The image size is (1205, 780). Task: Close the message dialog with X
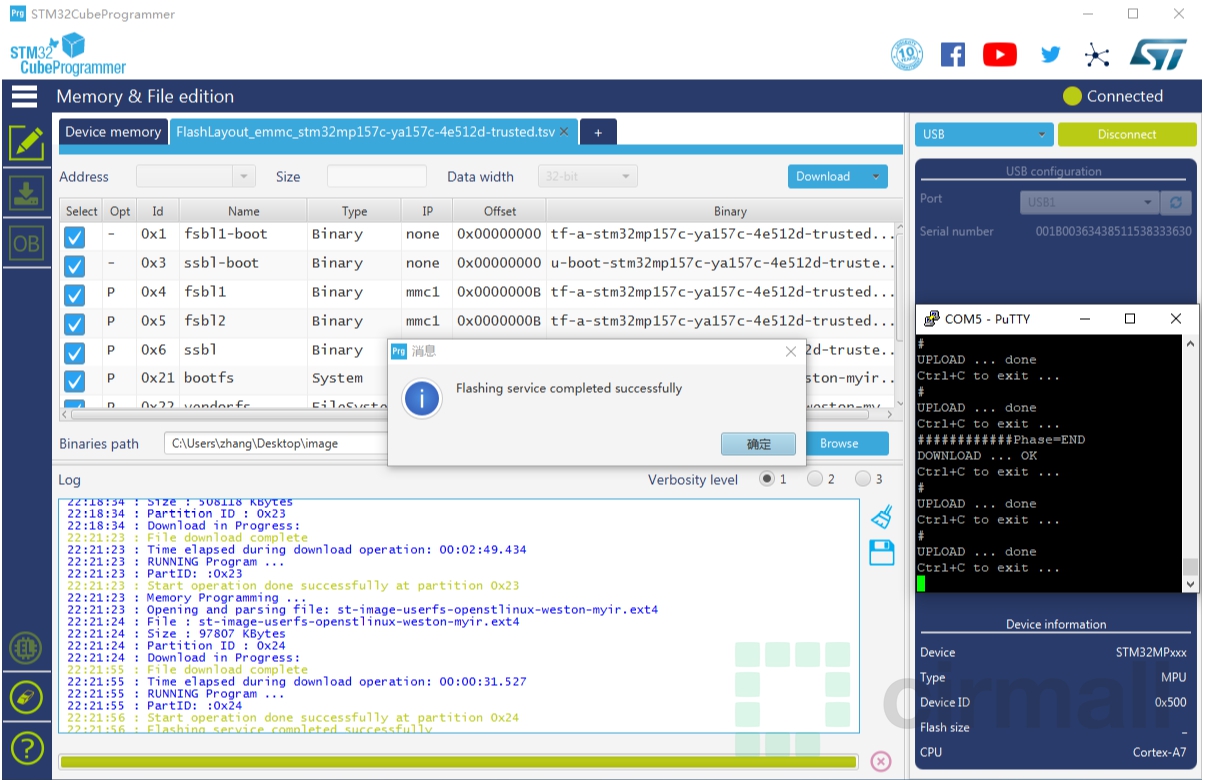[791, 351]
